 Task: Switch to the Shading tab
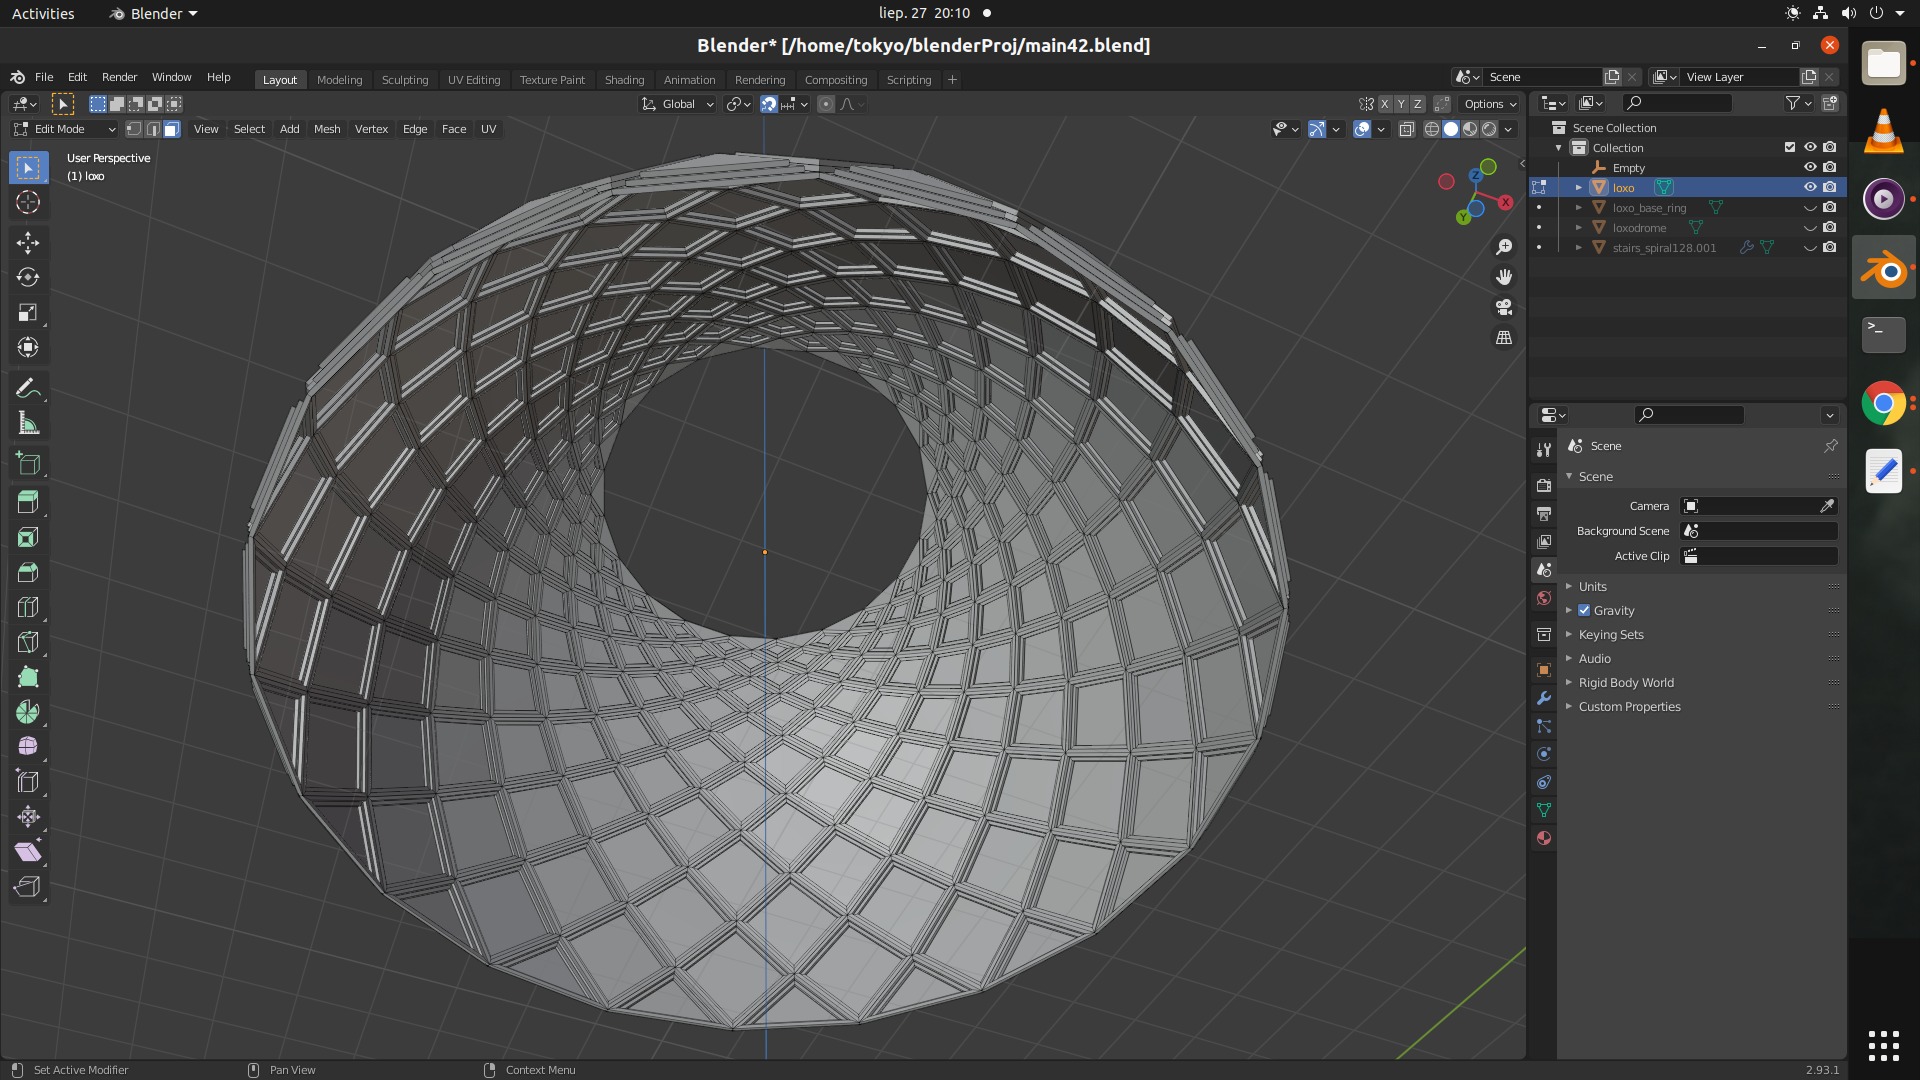624,79
